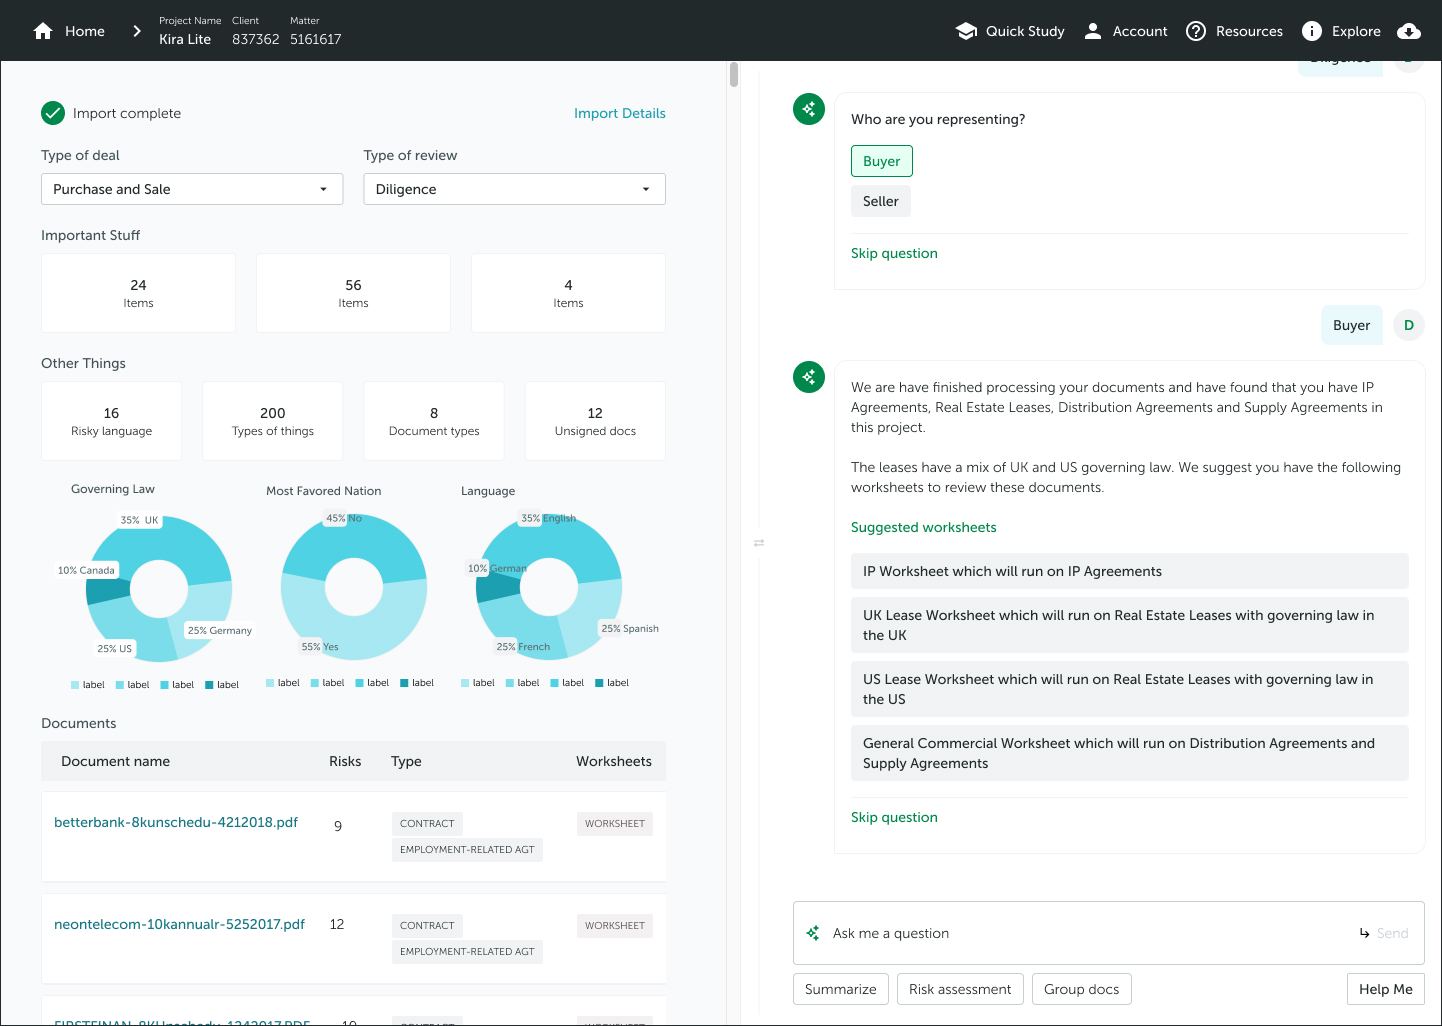Click the Kira Lite project name
Image resolution: width=1442 pixels, height=1026 pixels.
point(185,39)
